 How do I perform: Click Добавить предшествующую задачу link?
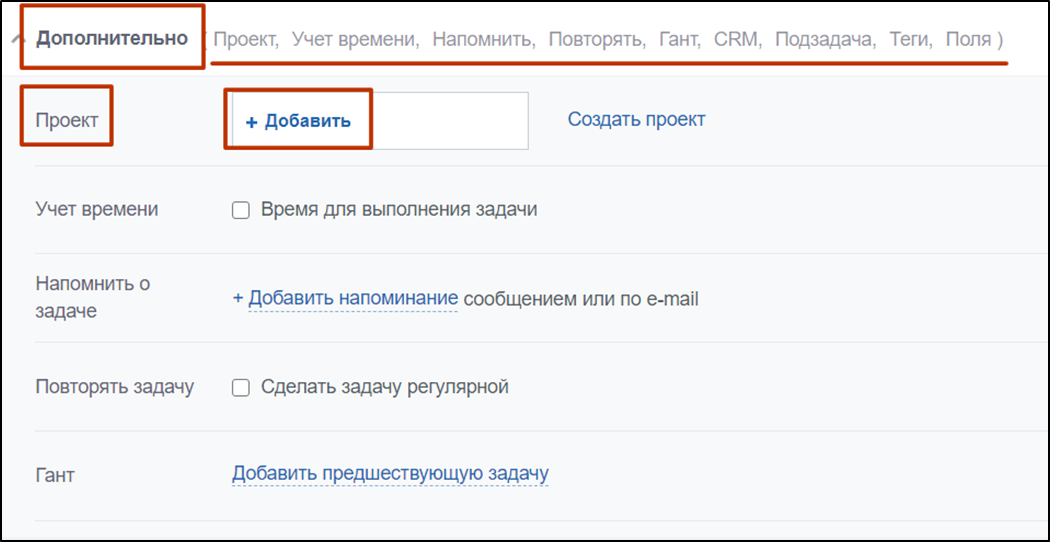pyautogui.click(x=390, y=474)
